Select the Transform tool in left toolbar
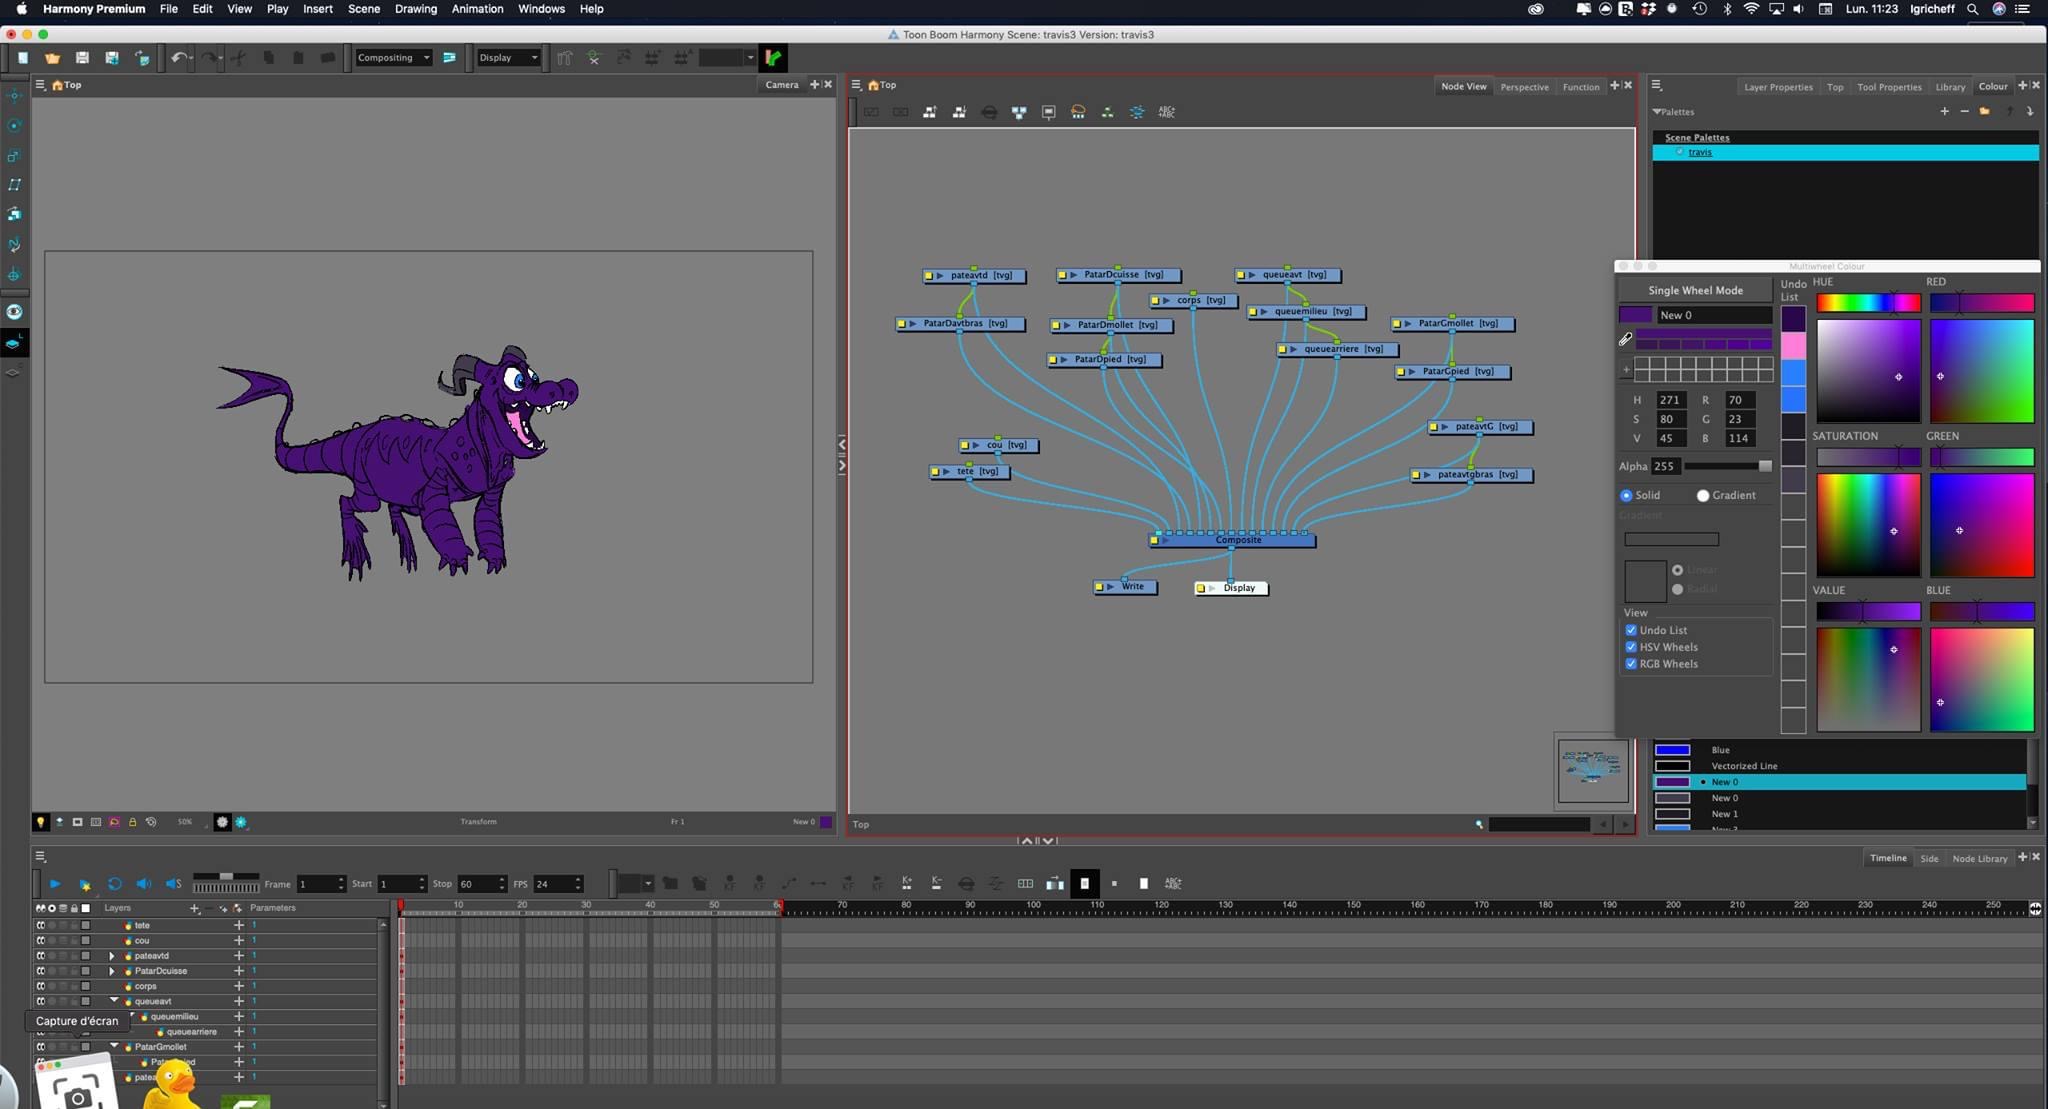The image size is (2048, 1109). 14,96
